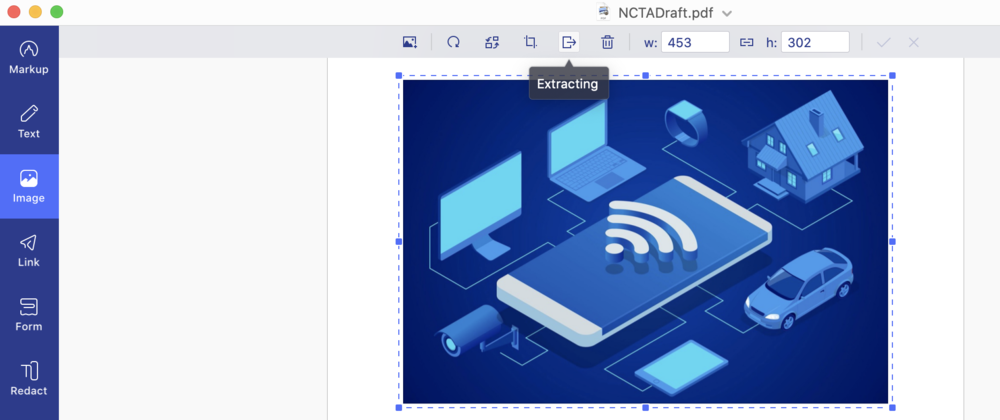Image resolution: width=1000 pixels, height=420 pixels.
Task: Click the Wi-Fi smartphone illustration image
Action: (x=645, y=242)
